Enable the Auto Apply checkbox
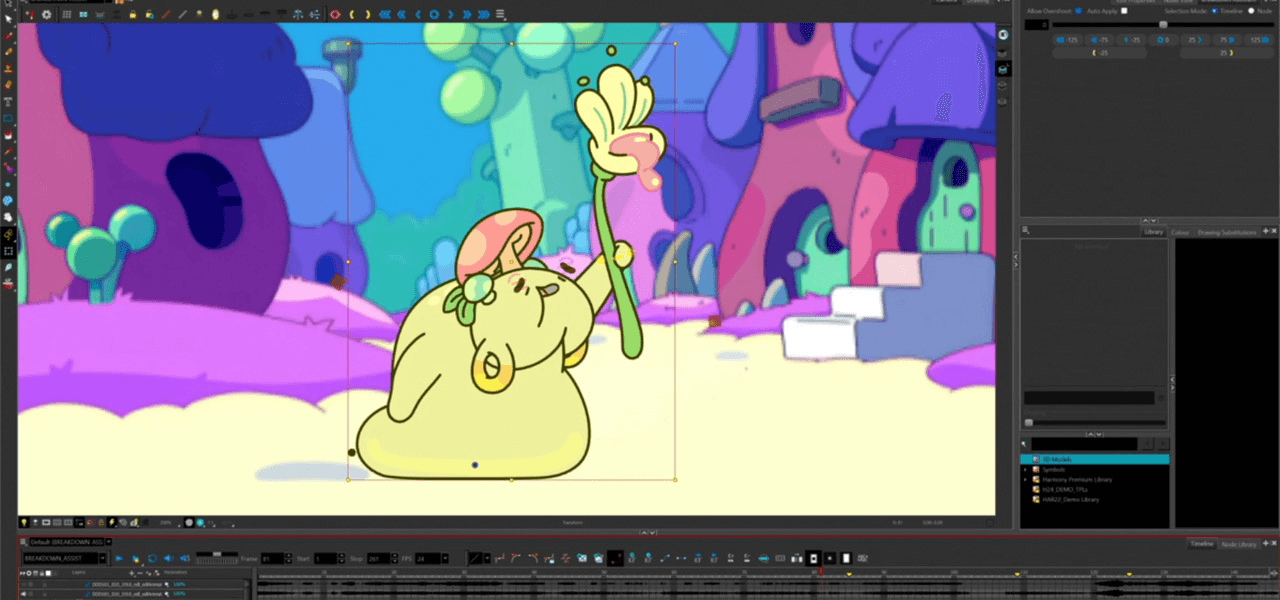The height and width of the screenshot is (600, 1280). point(1124,10)
